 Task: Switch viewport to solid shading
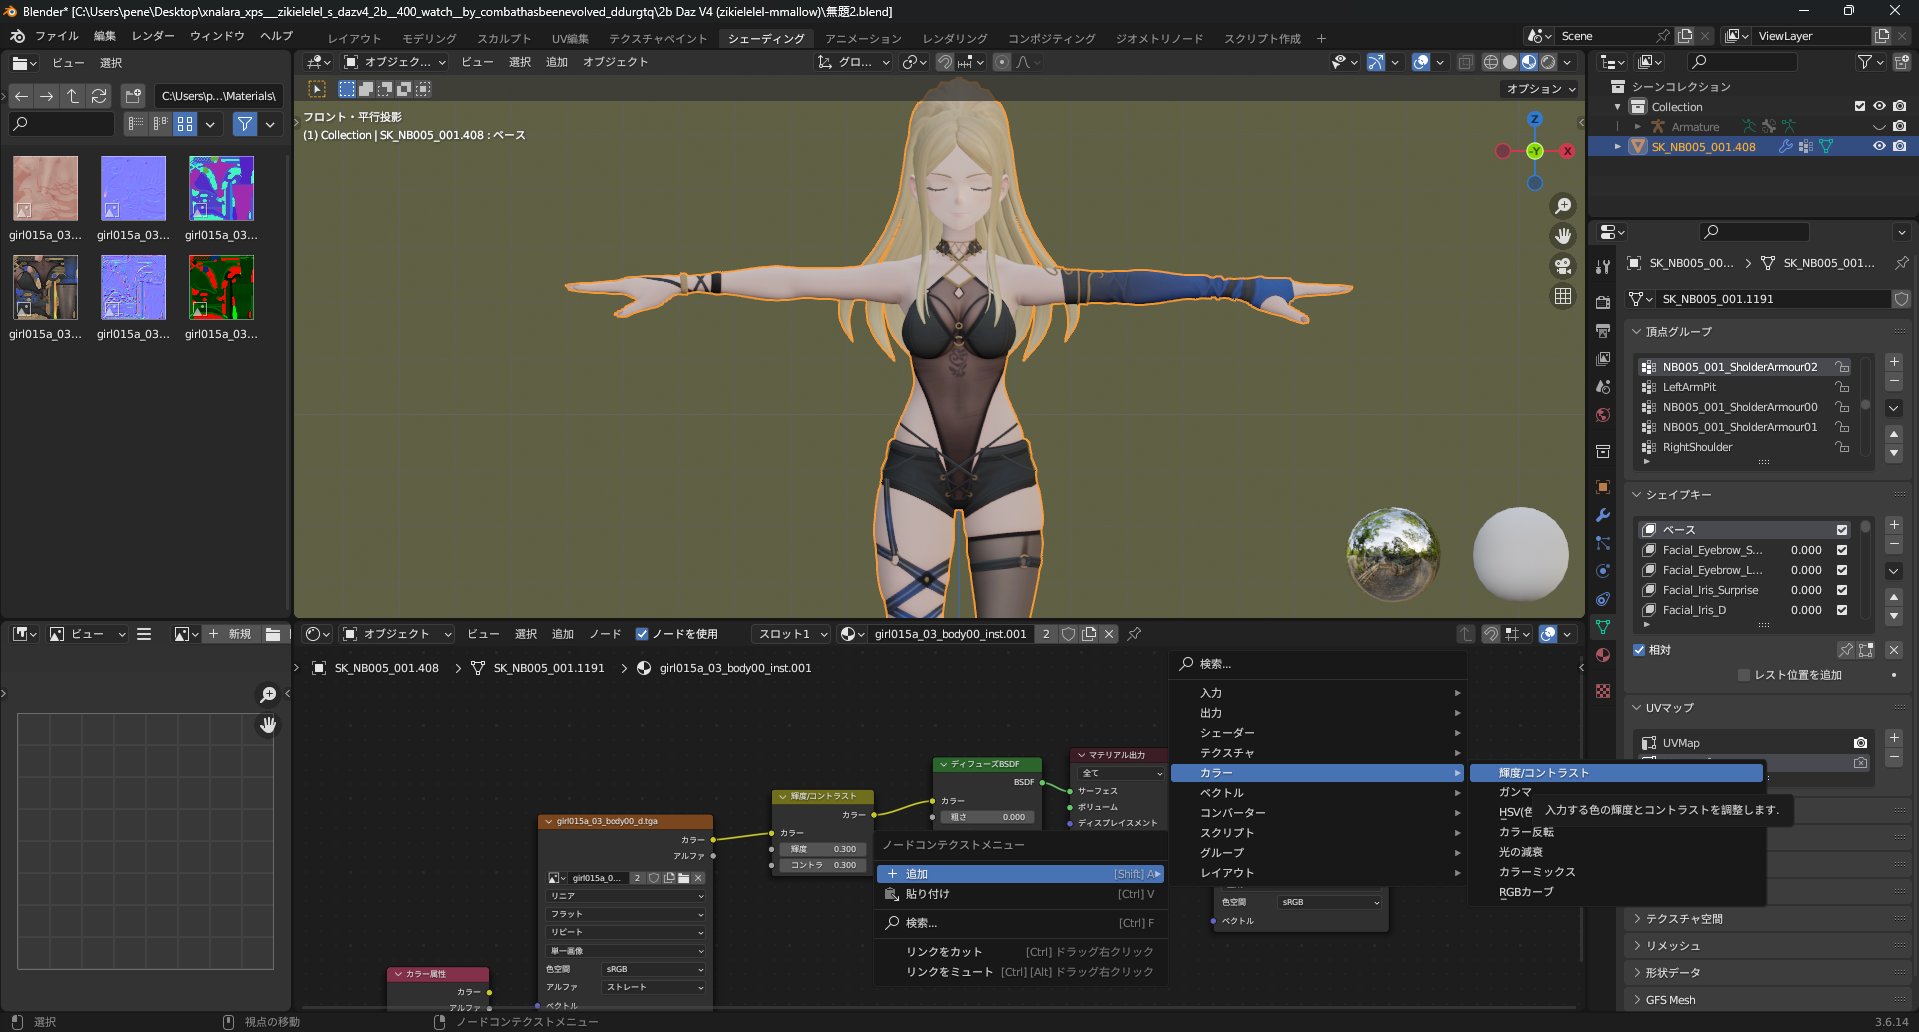pos(1510,62)
